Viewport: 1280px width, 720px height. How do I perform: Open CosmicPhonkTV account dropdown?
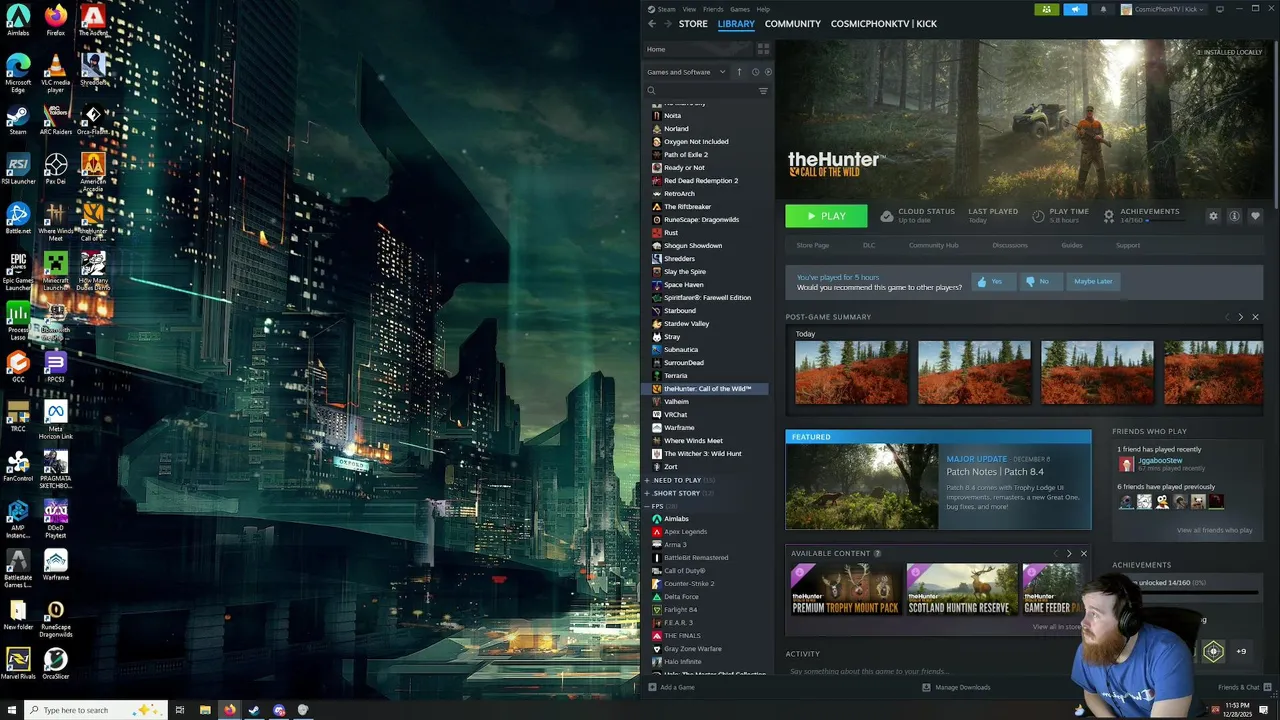point(1163,9)
